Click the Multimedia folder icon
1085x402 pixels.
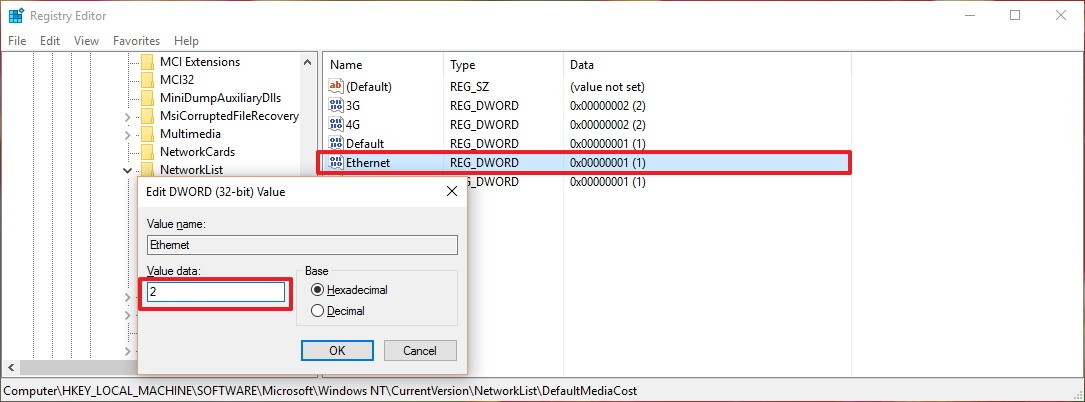(147, 134)
